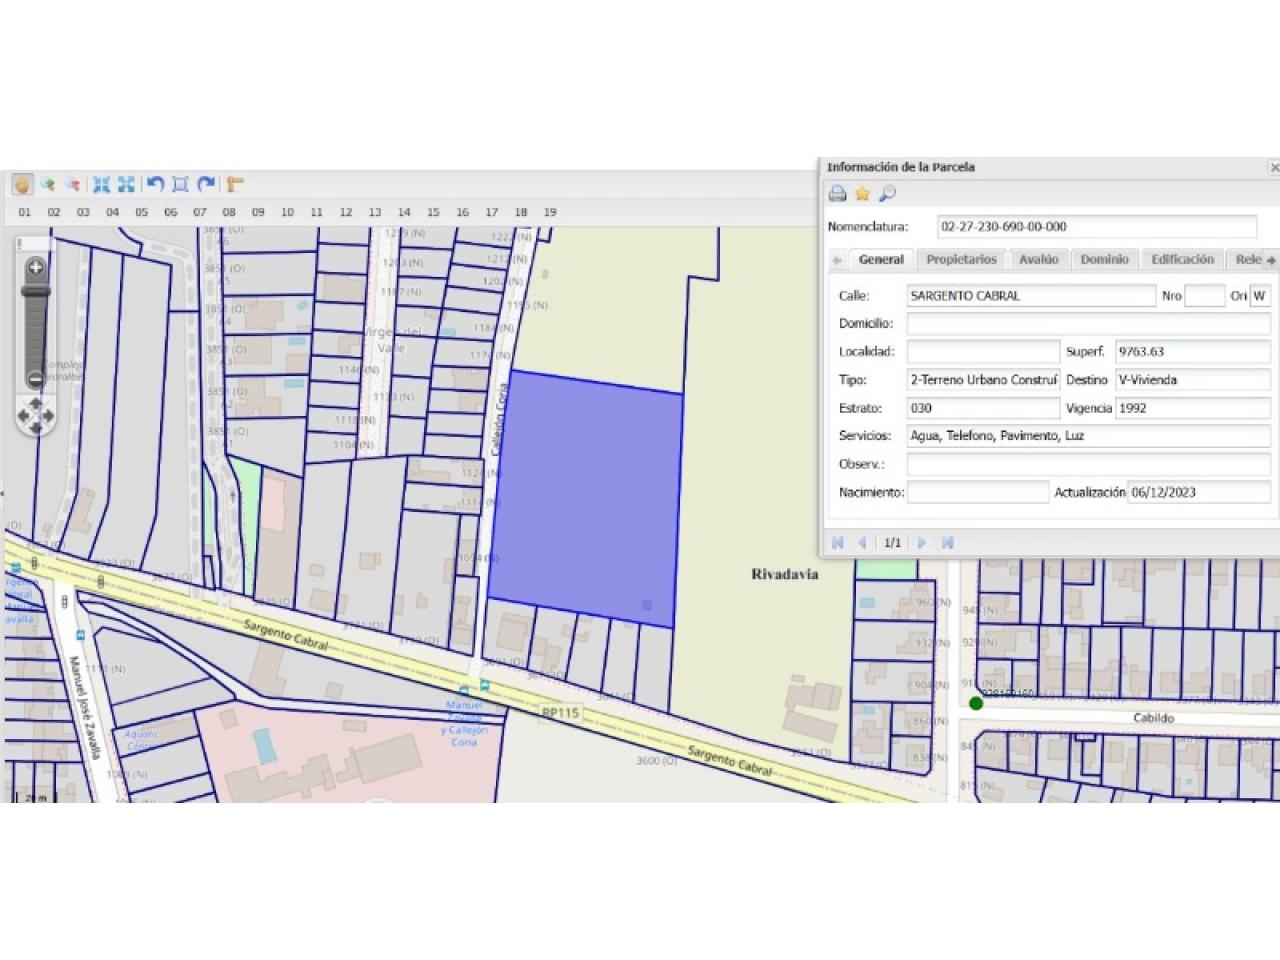Click the vertical zoom slider handle
Screen dimensions: 1280x960
(x=36, y=291)
